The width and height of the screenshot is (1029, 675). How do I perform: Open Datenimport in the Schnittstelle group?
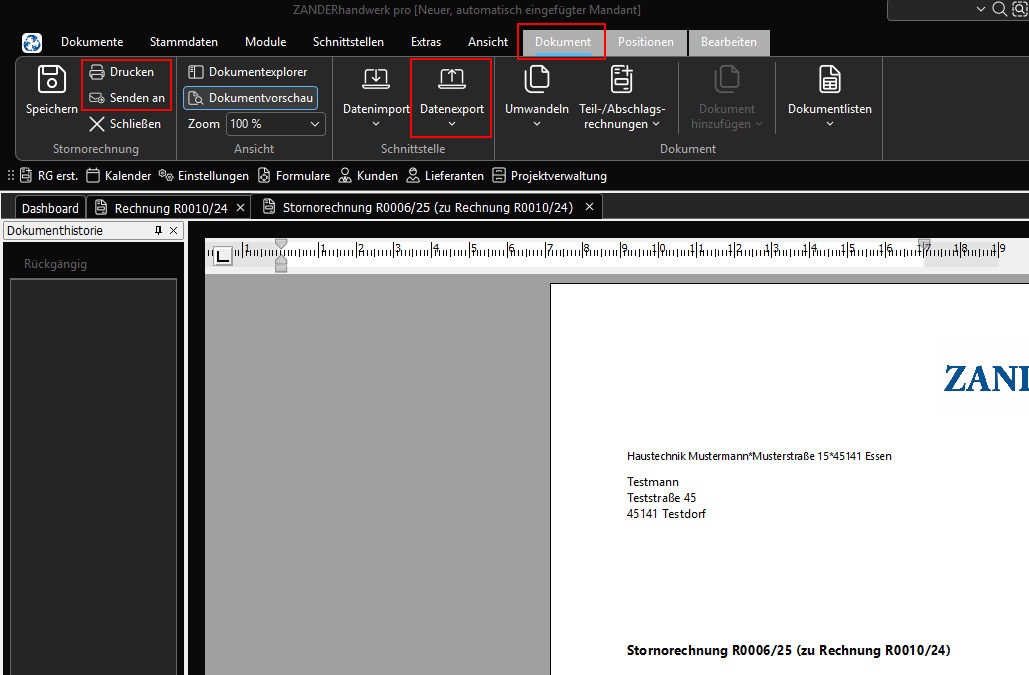(x=376, y=80)
